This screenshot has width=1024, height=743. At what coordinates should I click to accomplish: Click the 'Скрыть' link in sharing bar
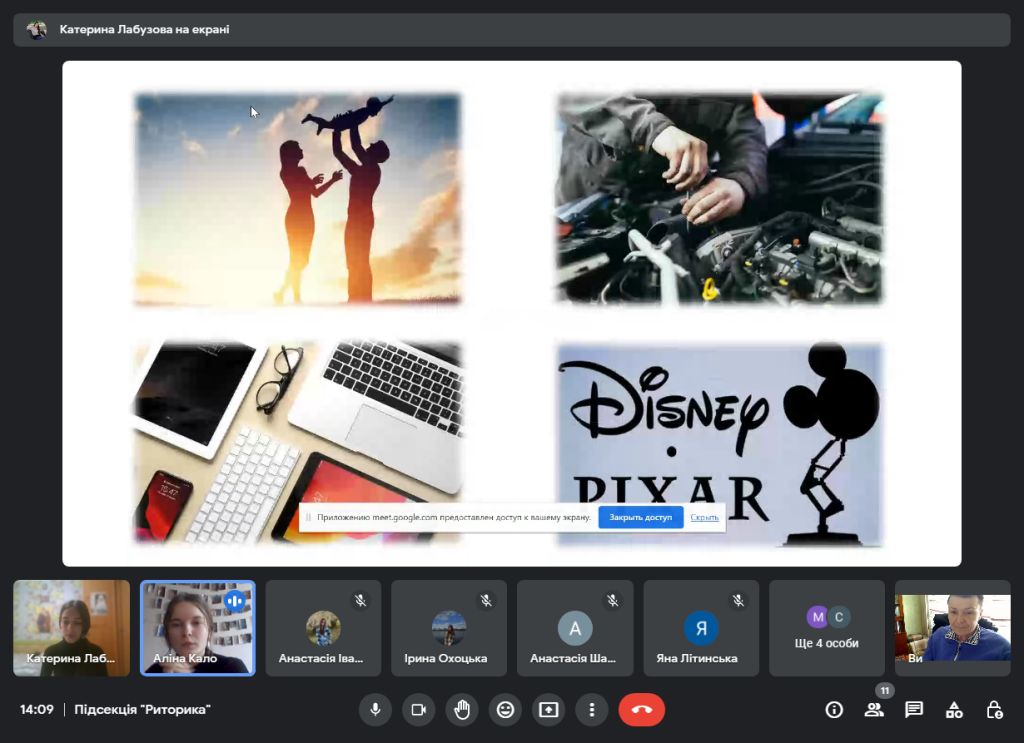point(705,518)
